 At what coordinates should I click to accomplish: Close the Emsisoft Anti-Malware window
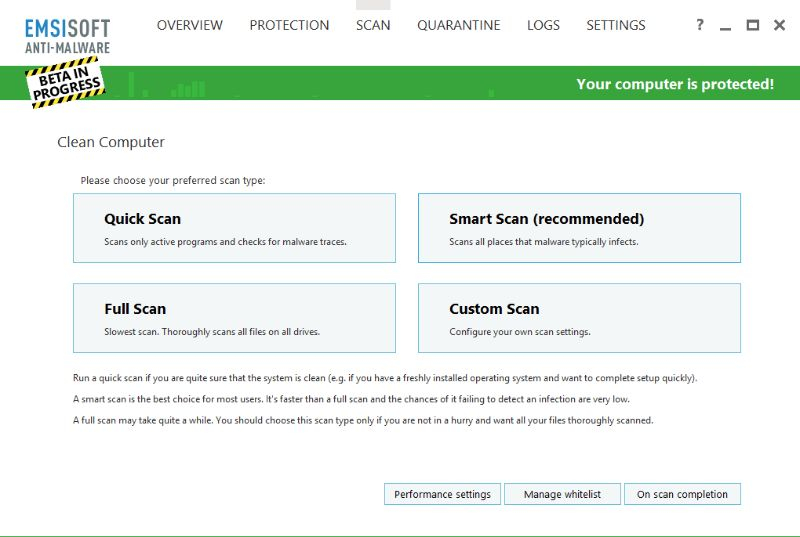coord(780,25)
